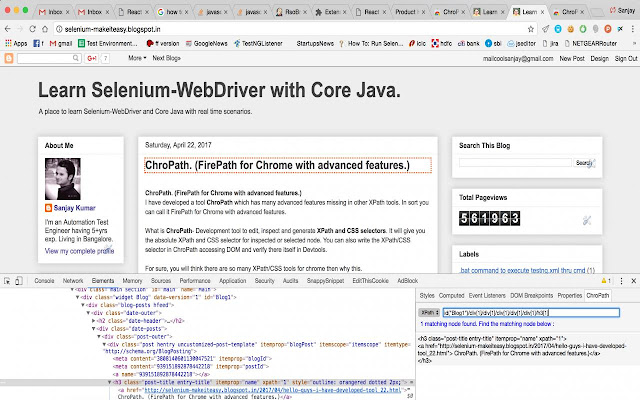Click the red-orange circular extension icon

(x=608, y=29)
